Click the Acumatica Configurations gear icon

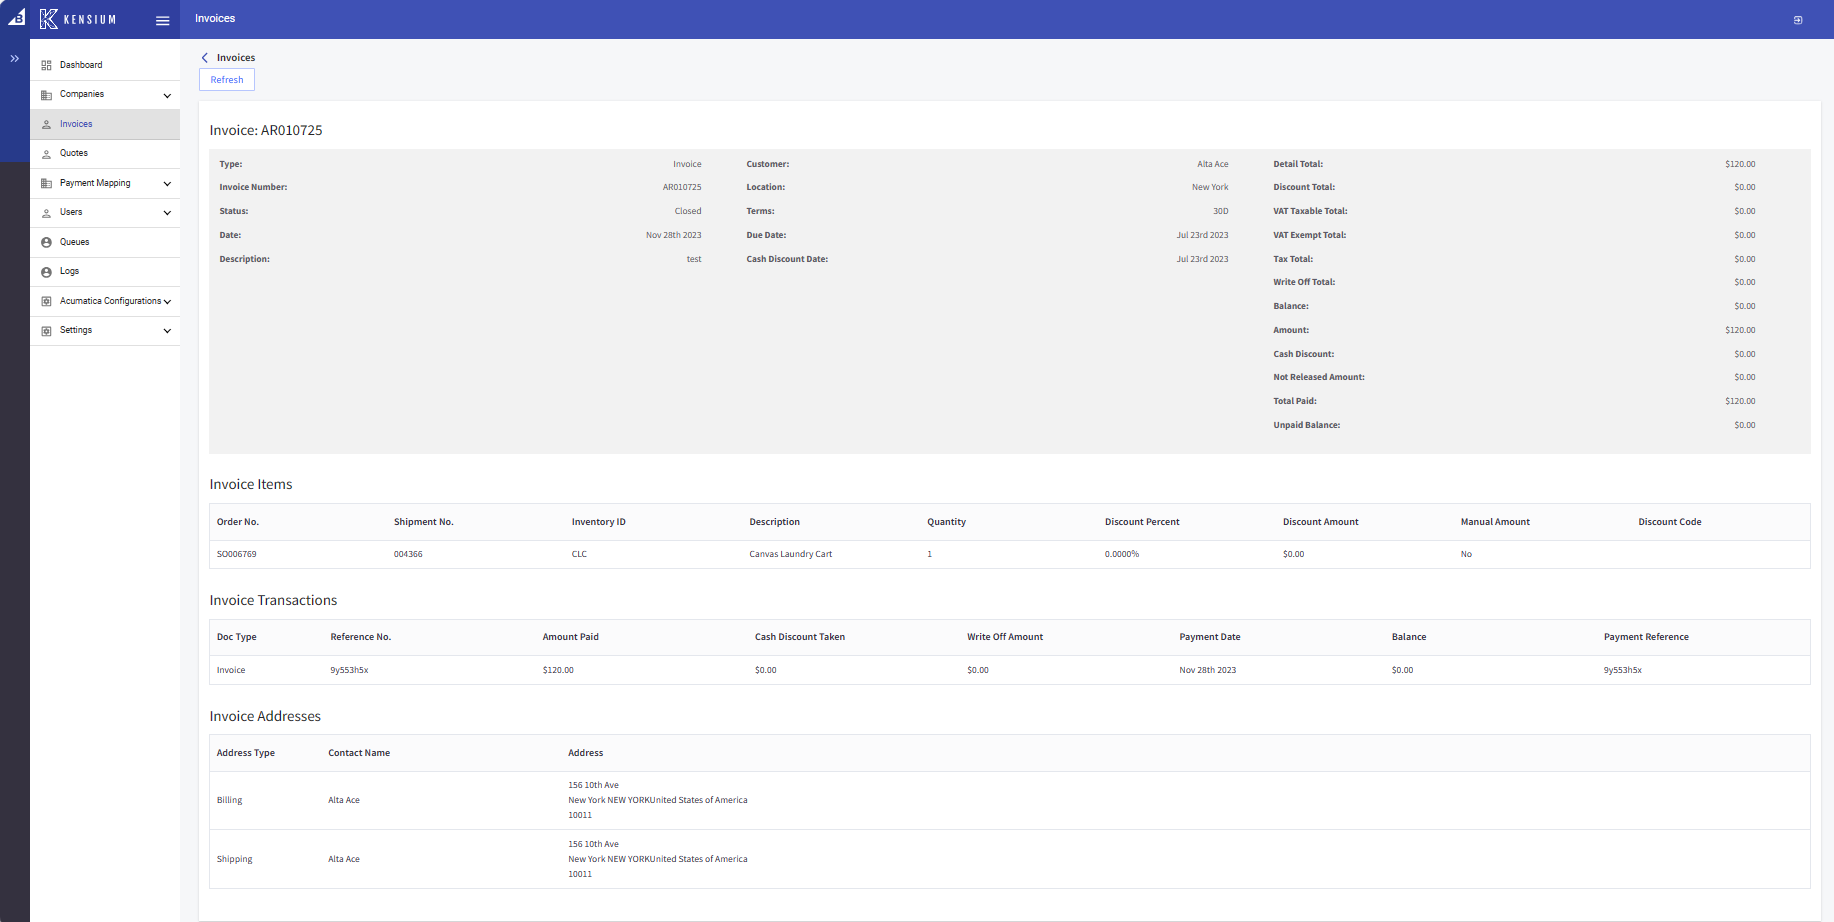(x=46, y=301)
